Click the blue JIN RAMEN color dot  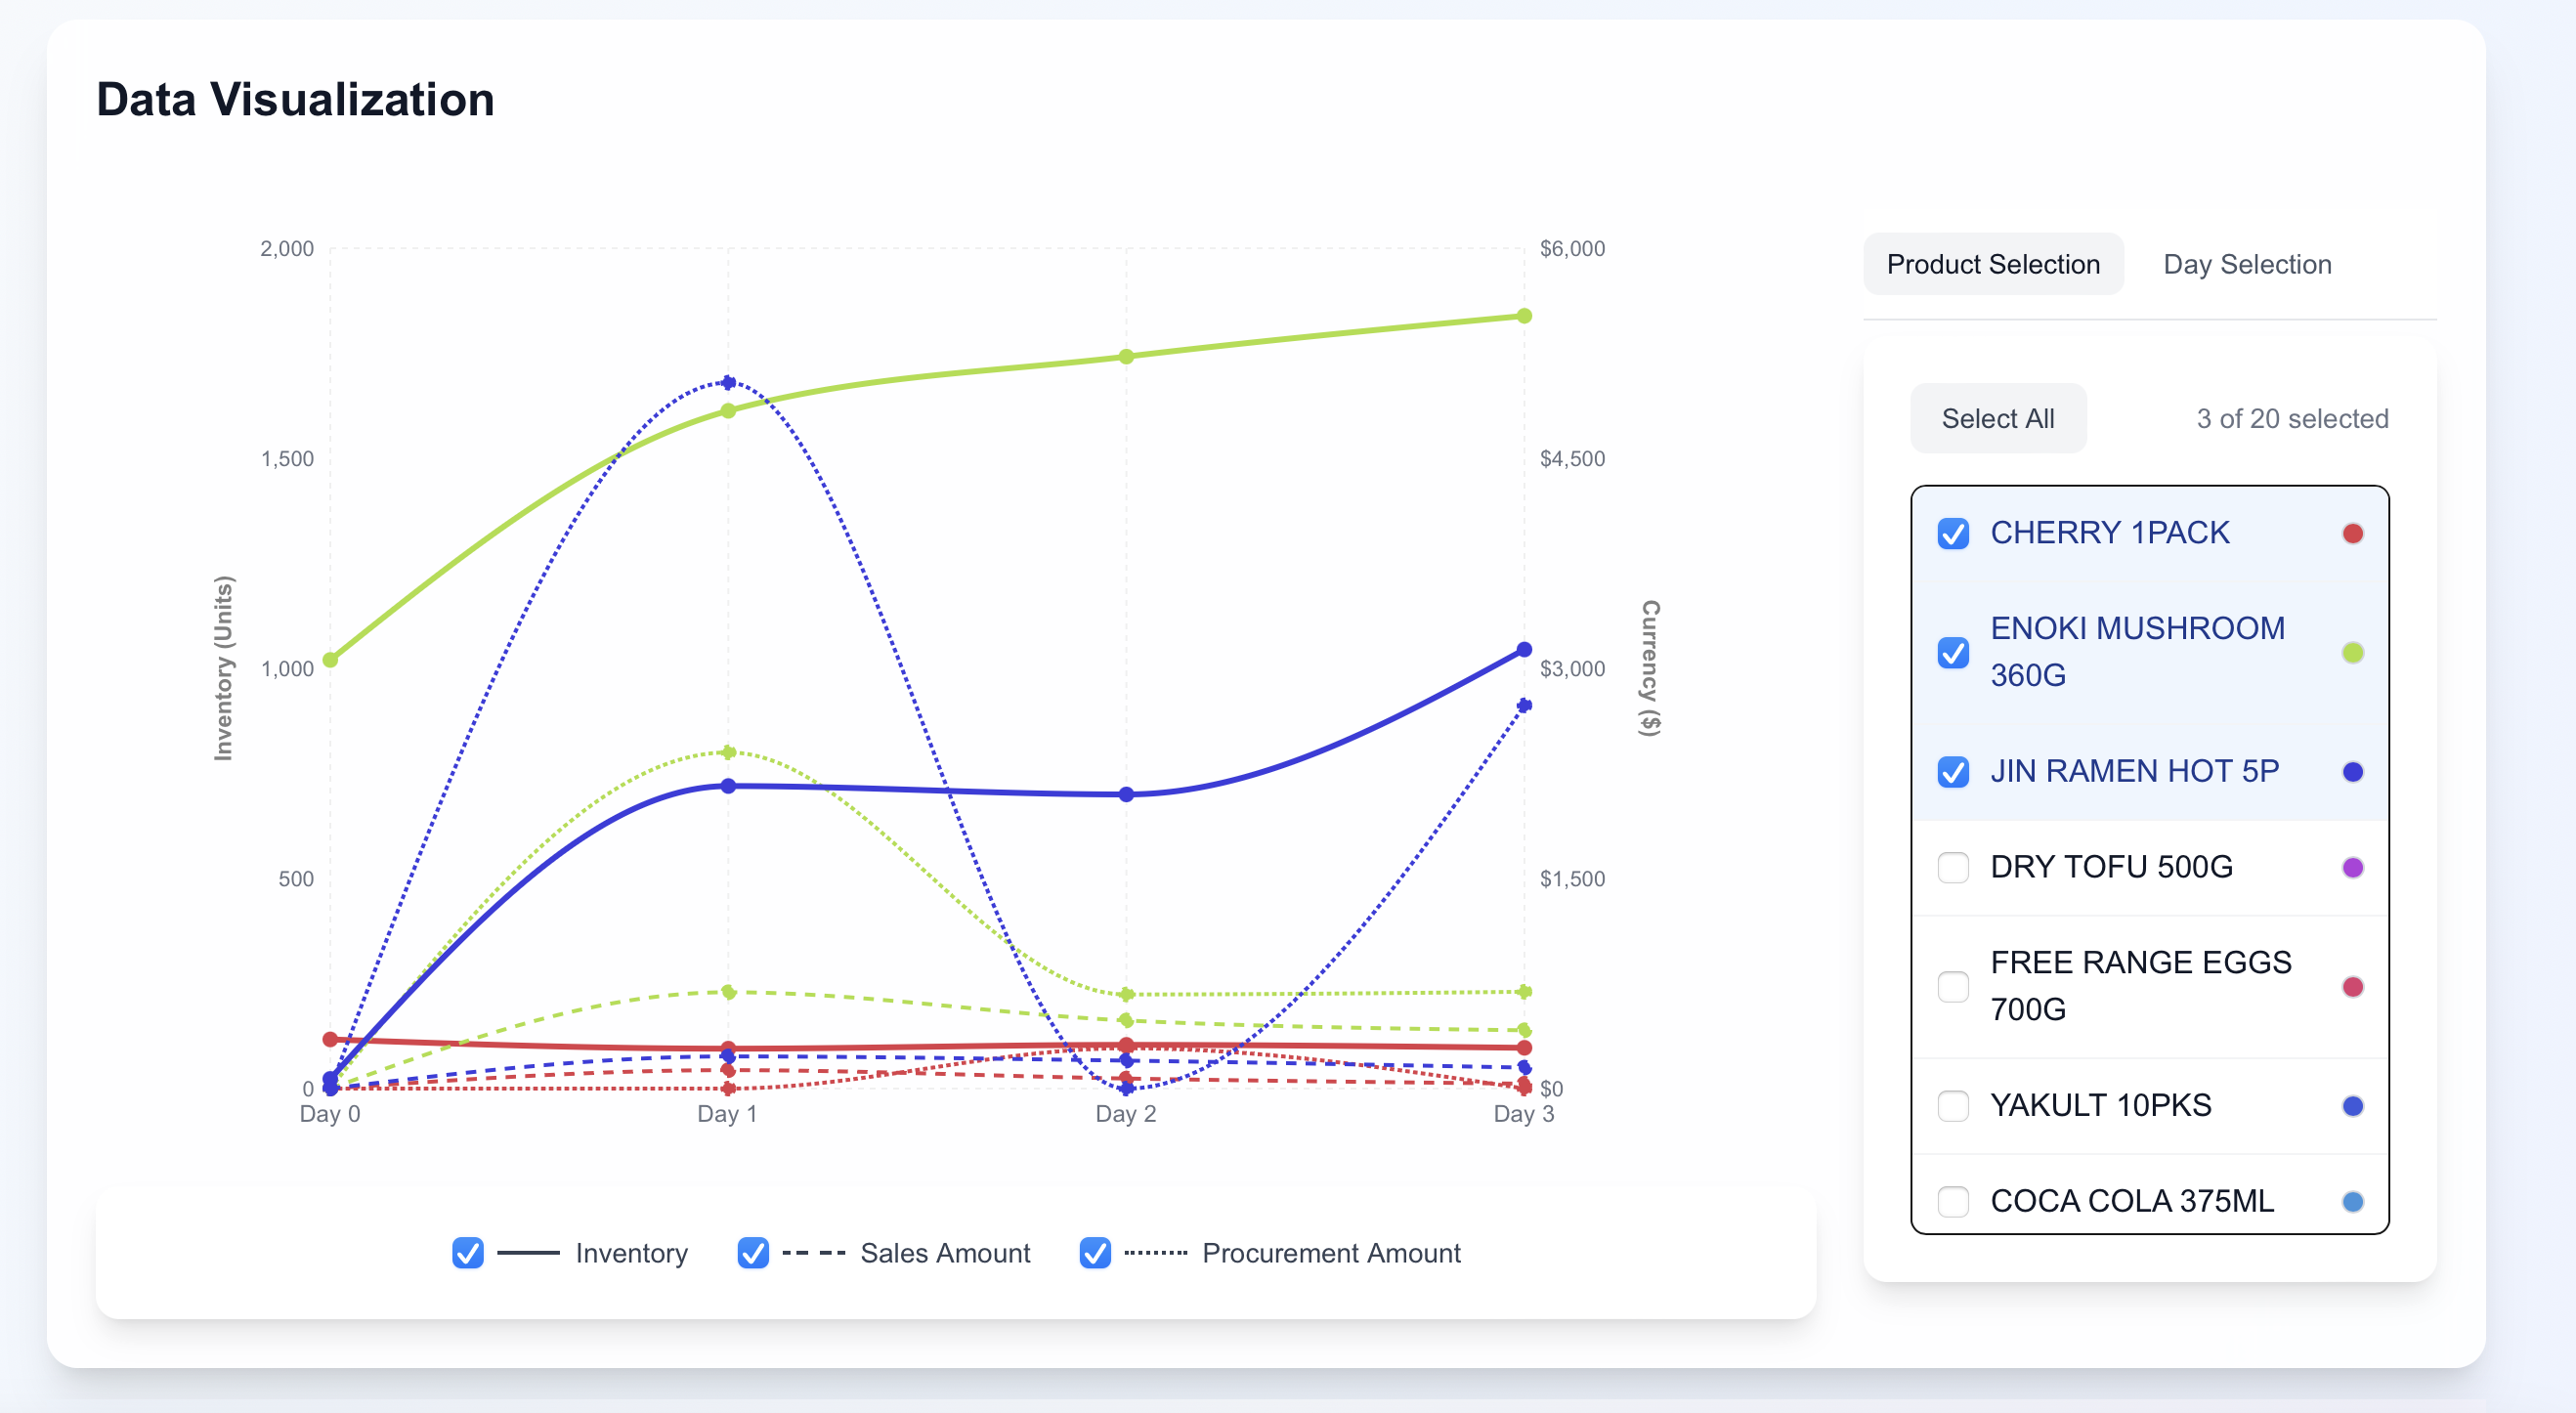[2352, 771]
